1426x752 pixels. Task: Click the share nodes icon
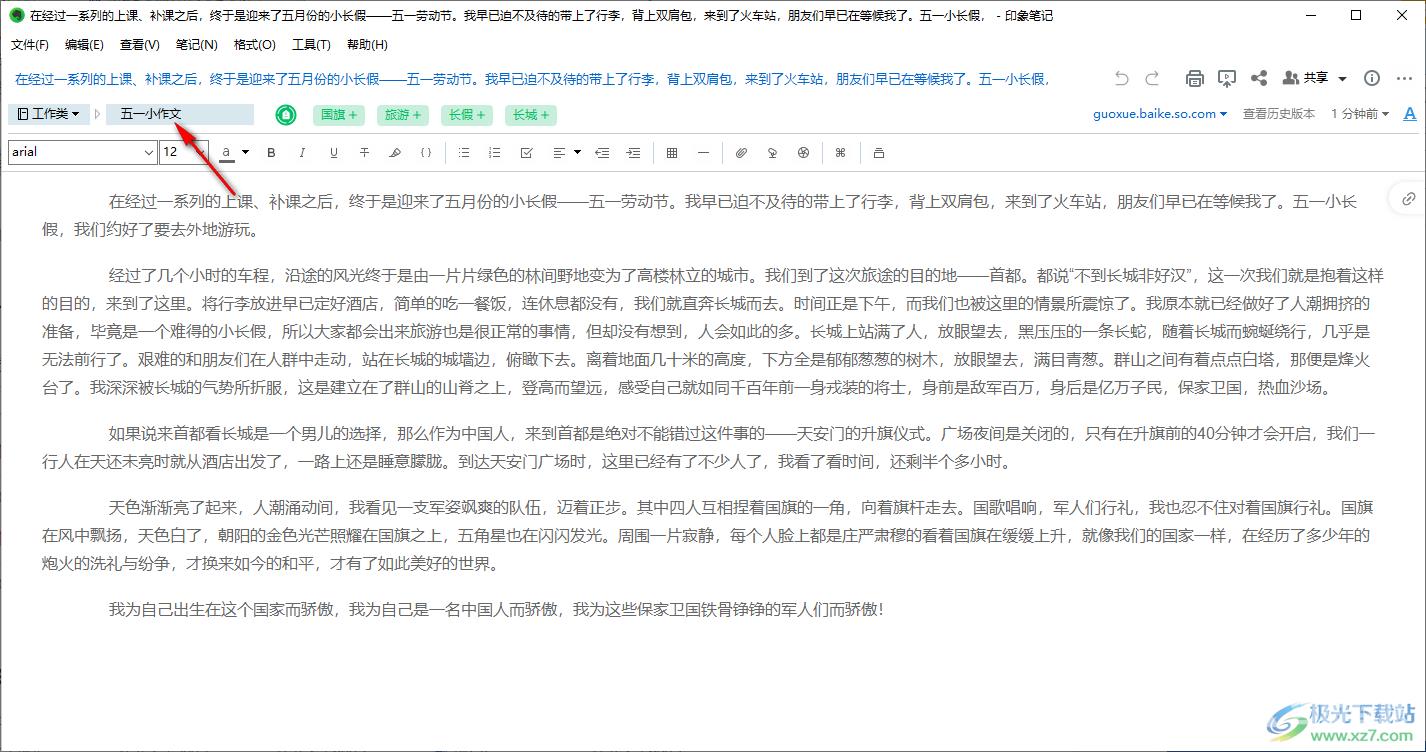1260,78
